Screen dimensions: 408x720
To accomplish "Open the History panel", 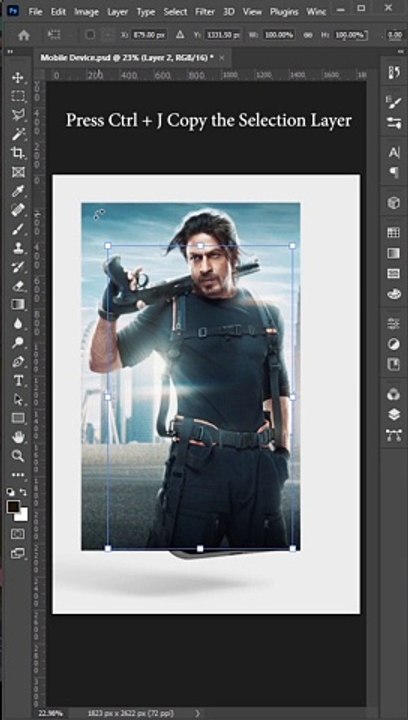I will coord(393,73).
